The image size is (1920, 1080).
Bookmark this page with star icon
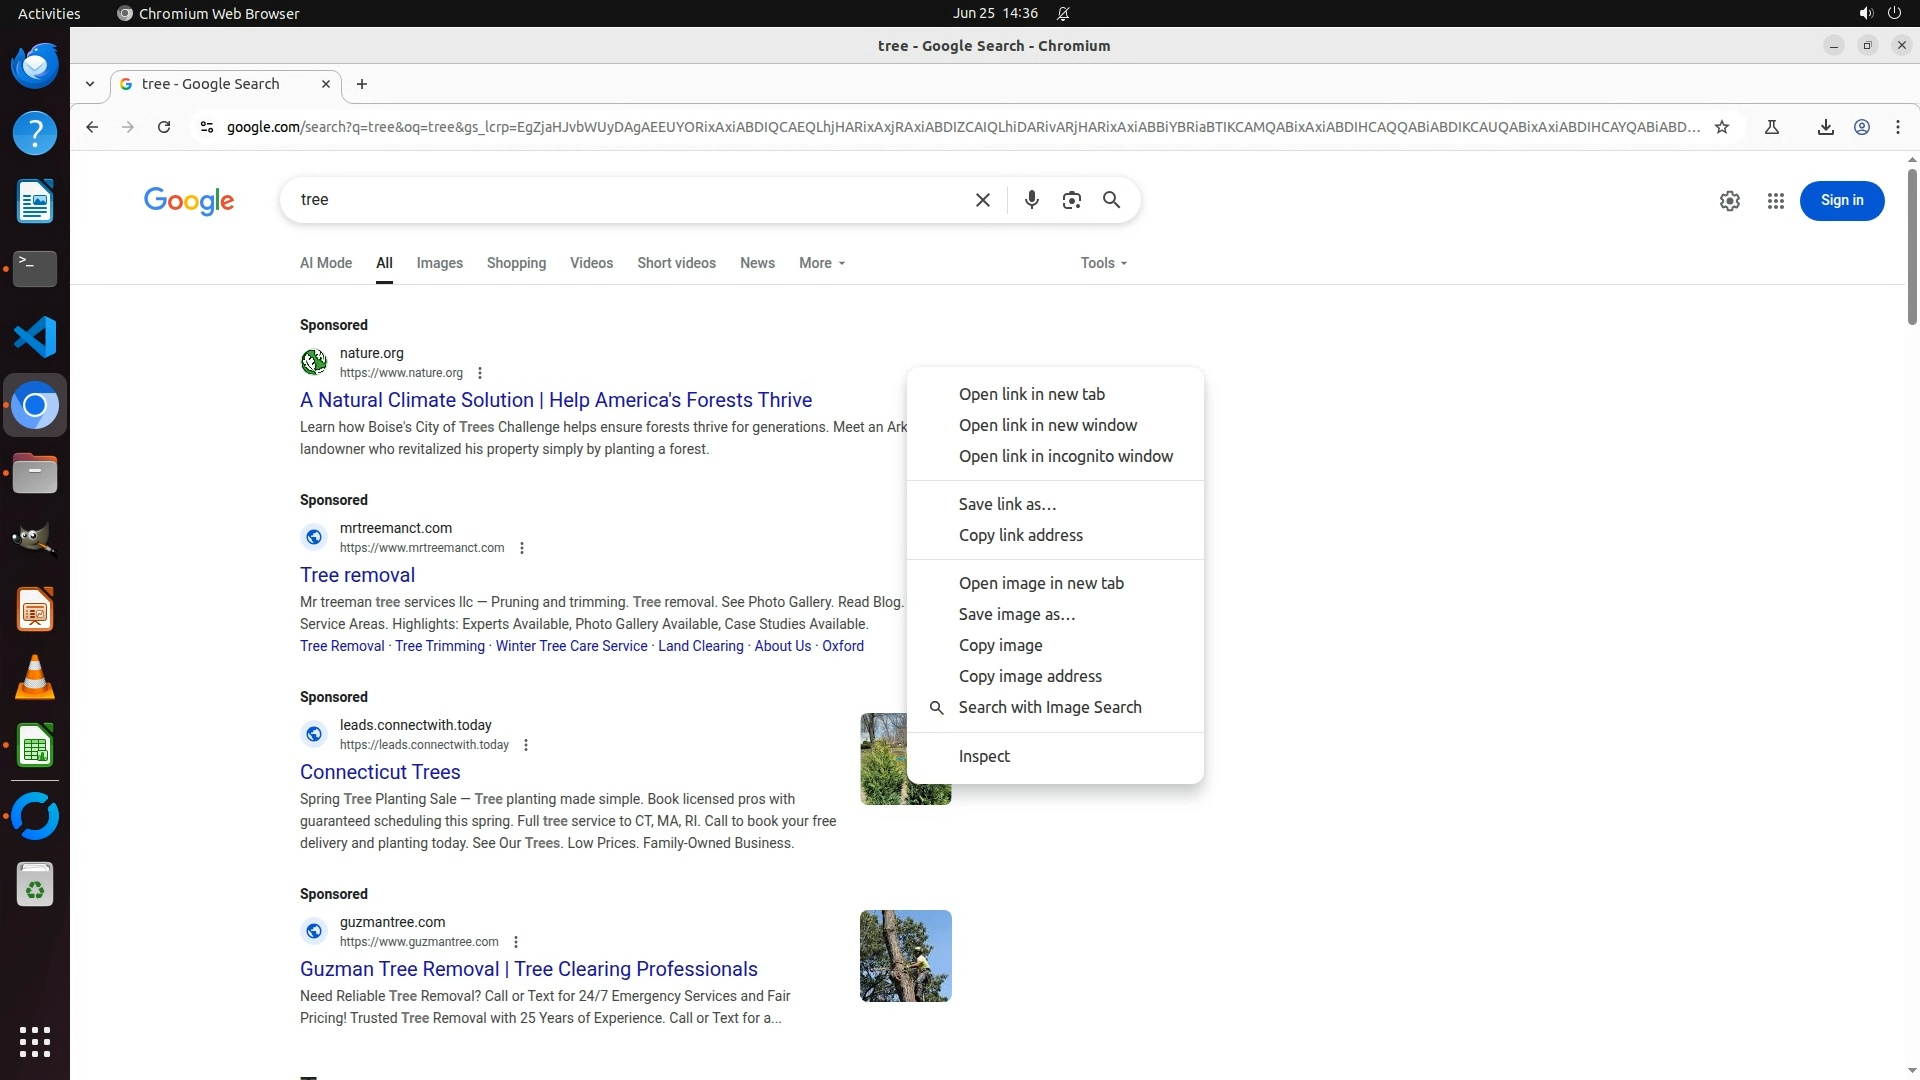pyautogui.click(x=1721, y=127)
